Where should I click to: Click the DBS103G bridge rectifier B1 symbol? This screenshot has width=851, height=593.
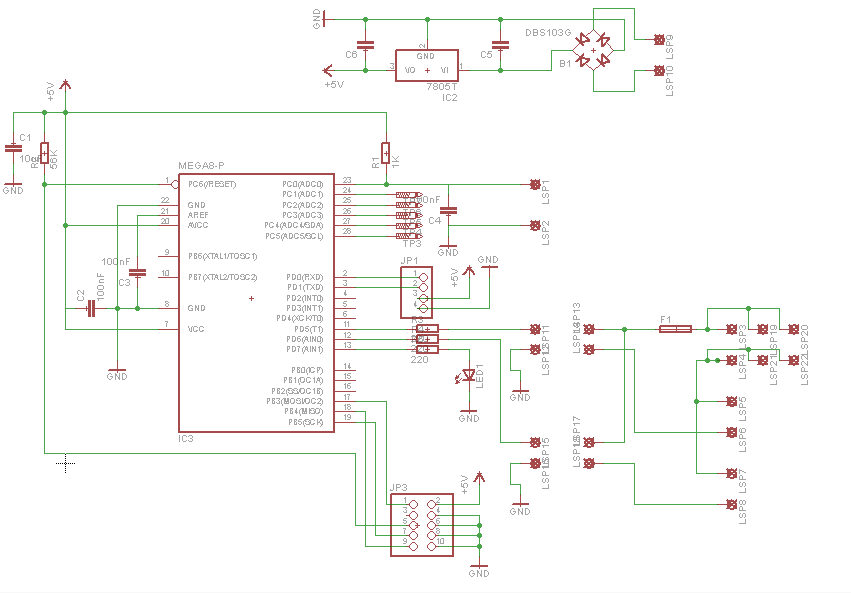593,50
